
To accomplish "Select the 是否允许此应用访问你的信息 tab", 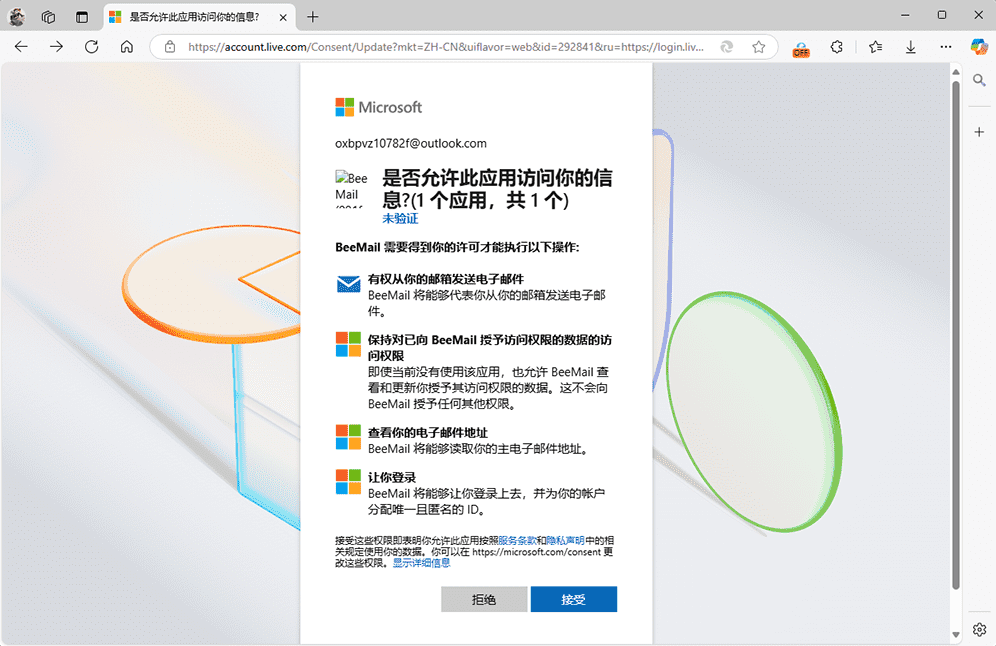I will pos(199,17).
